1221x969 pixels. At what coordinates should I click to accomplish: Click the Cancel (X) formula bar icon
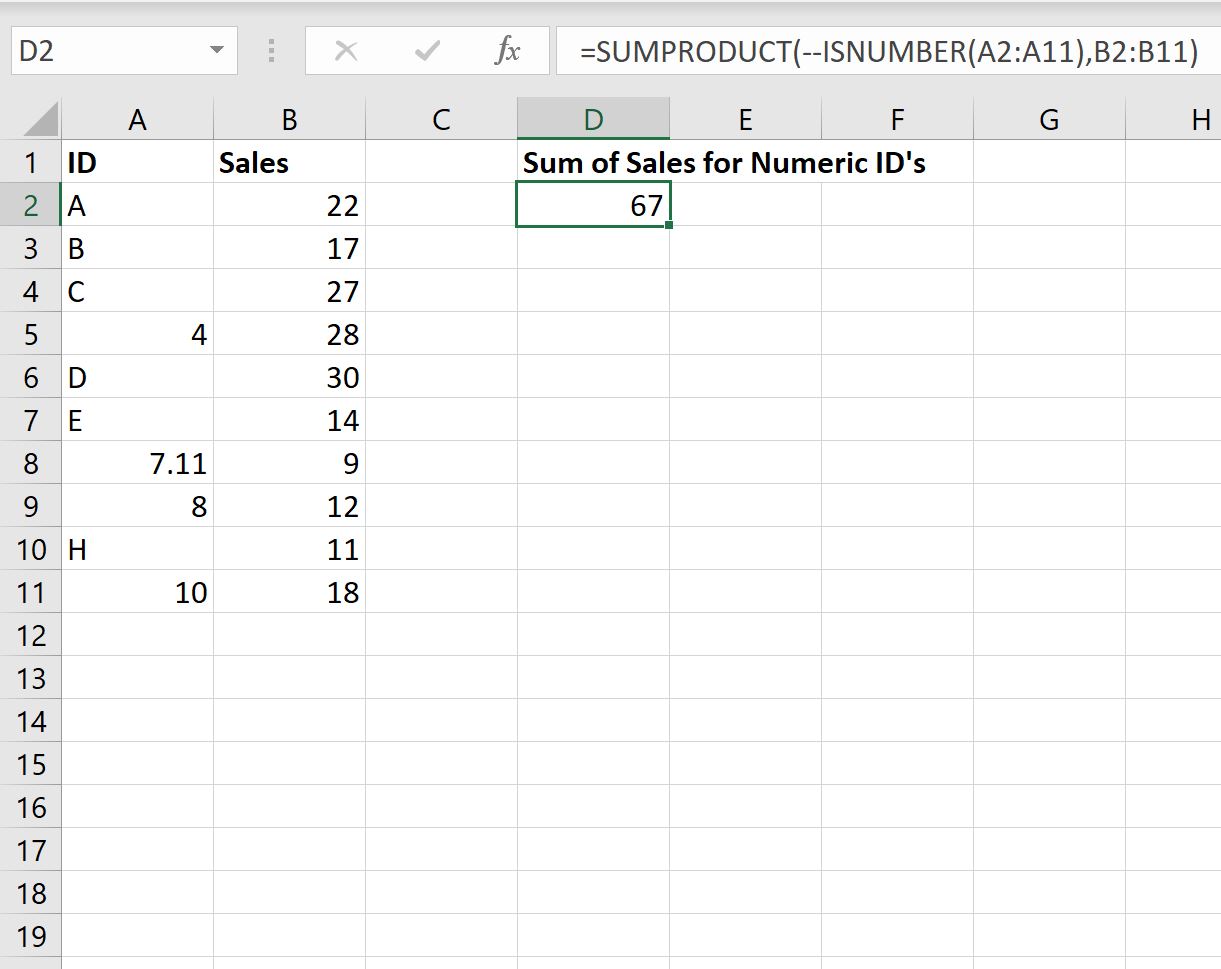coord(346,51)
